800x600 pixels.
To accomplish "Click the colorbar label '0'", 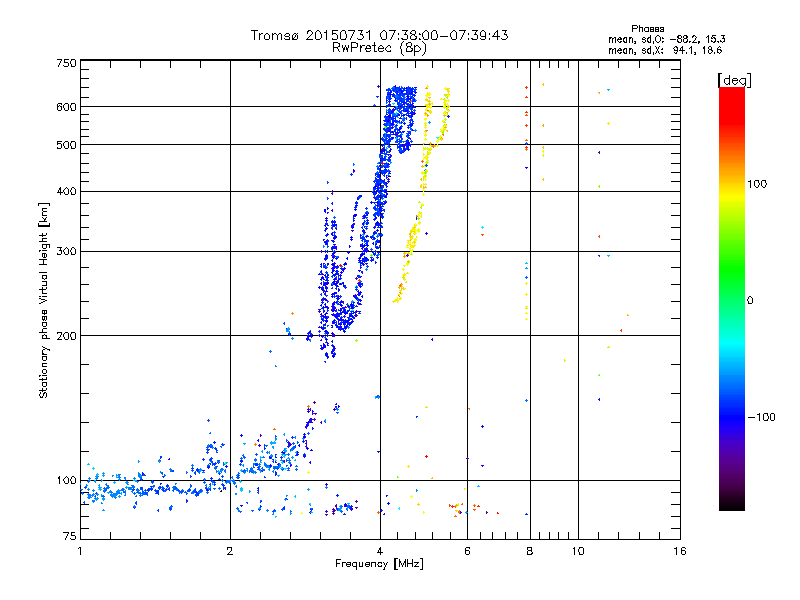I will pyautogui.click(x=749, y=301).
